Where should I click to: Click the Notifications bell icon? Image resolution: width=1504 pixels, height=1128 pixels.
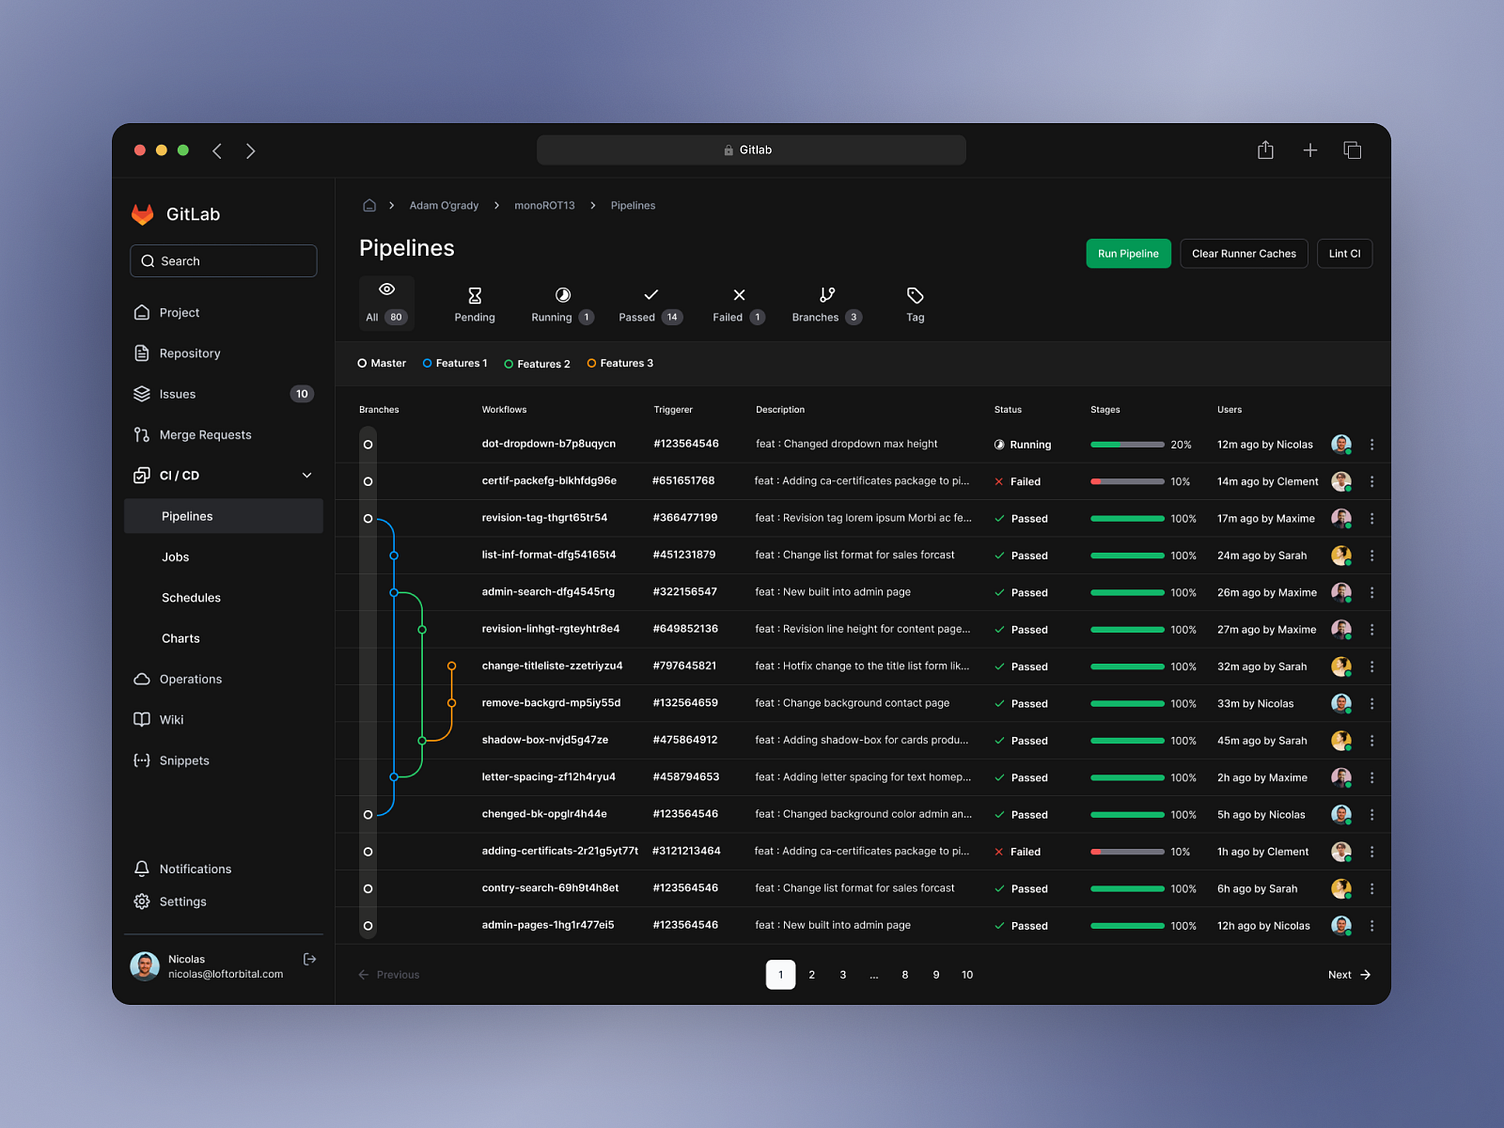pos(141,868)
